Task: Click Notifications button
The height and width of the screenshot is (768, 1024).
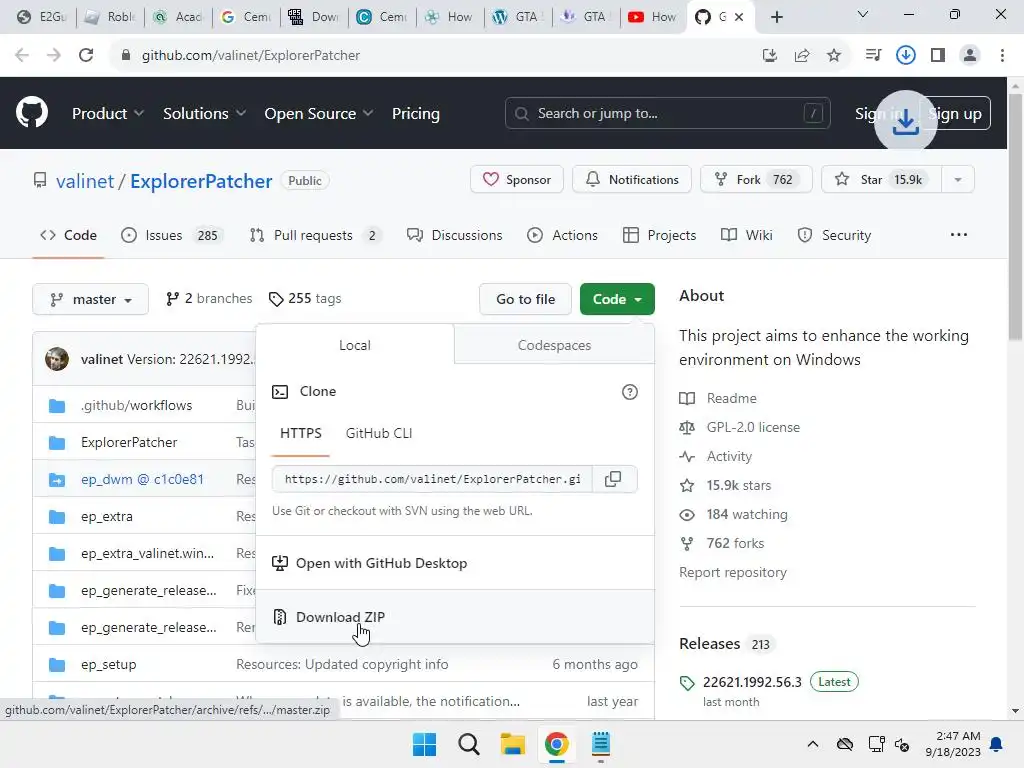Action: click(x=632, y=180)
